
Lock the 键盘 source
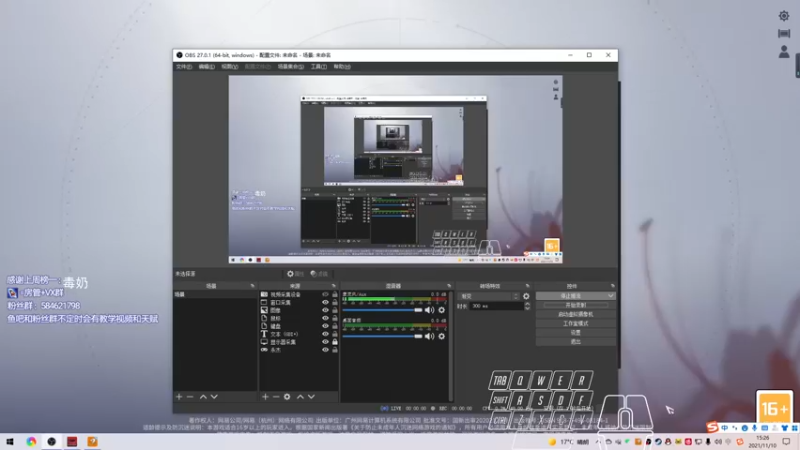335,326
